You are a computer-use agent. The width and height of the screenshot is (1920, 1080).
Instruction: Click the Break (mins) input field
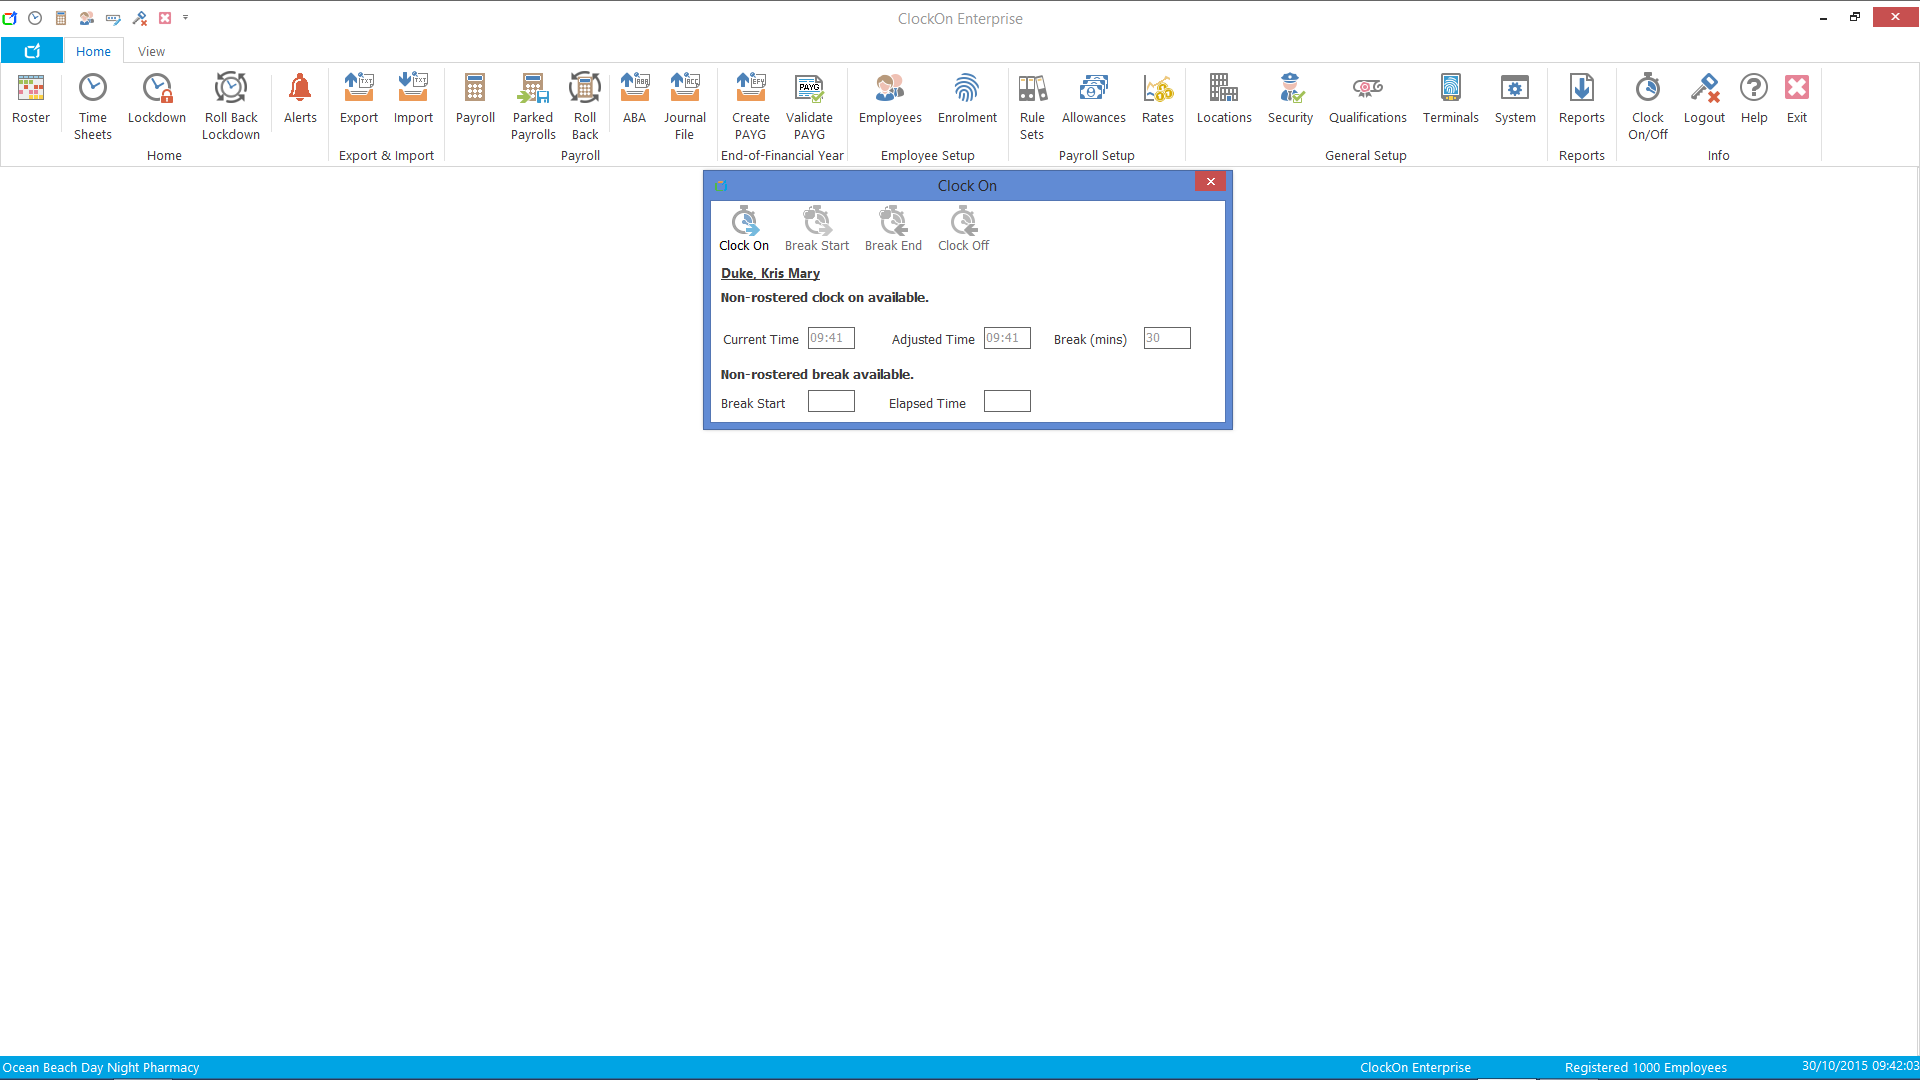tap(1167, 338)
